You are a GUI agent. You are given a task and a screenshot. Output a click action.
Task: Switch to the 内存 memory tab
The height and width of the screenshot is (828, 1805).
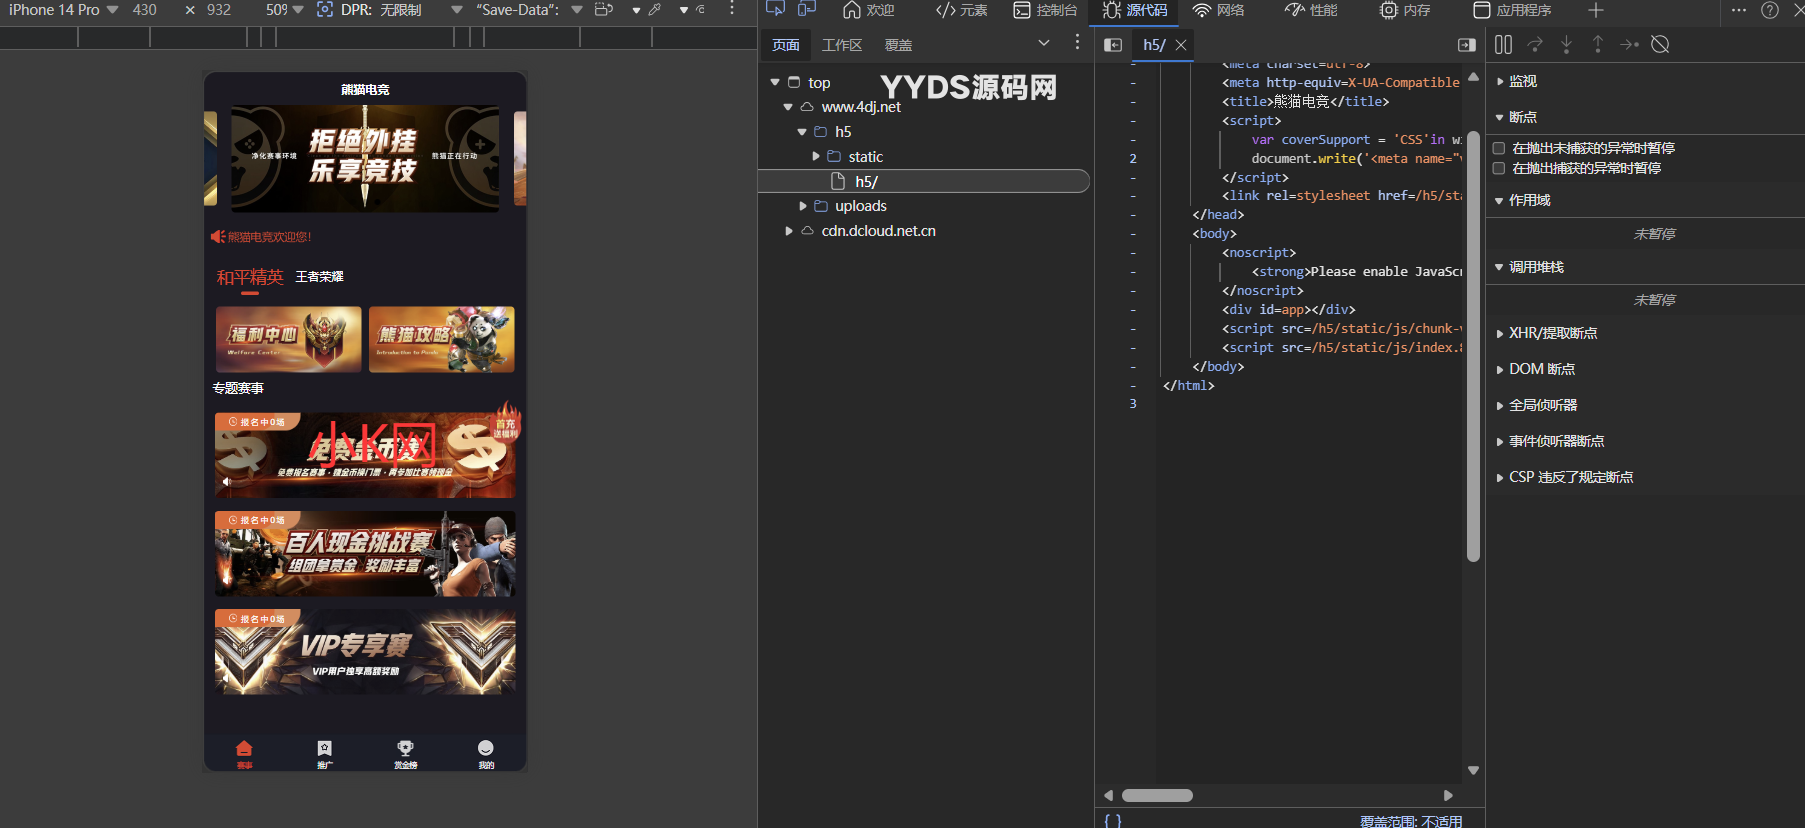click(x=1405, y=10)
